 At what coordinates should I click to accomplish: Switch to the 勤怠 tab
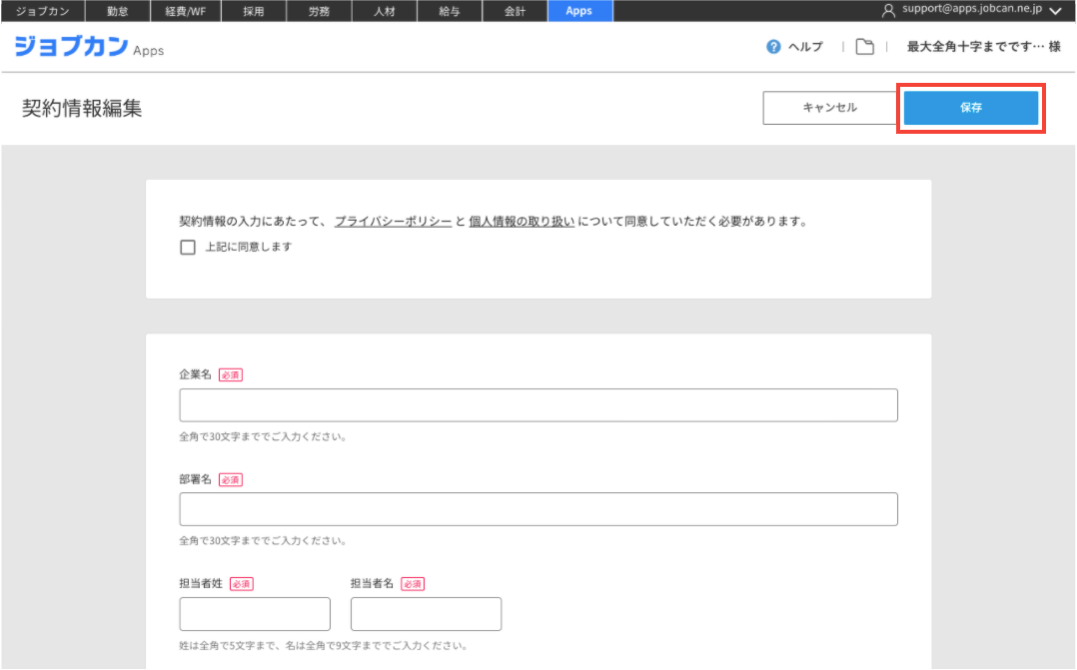pos(118,11)
